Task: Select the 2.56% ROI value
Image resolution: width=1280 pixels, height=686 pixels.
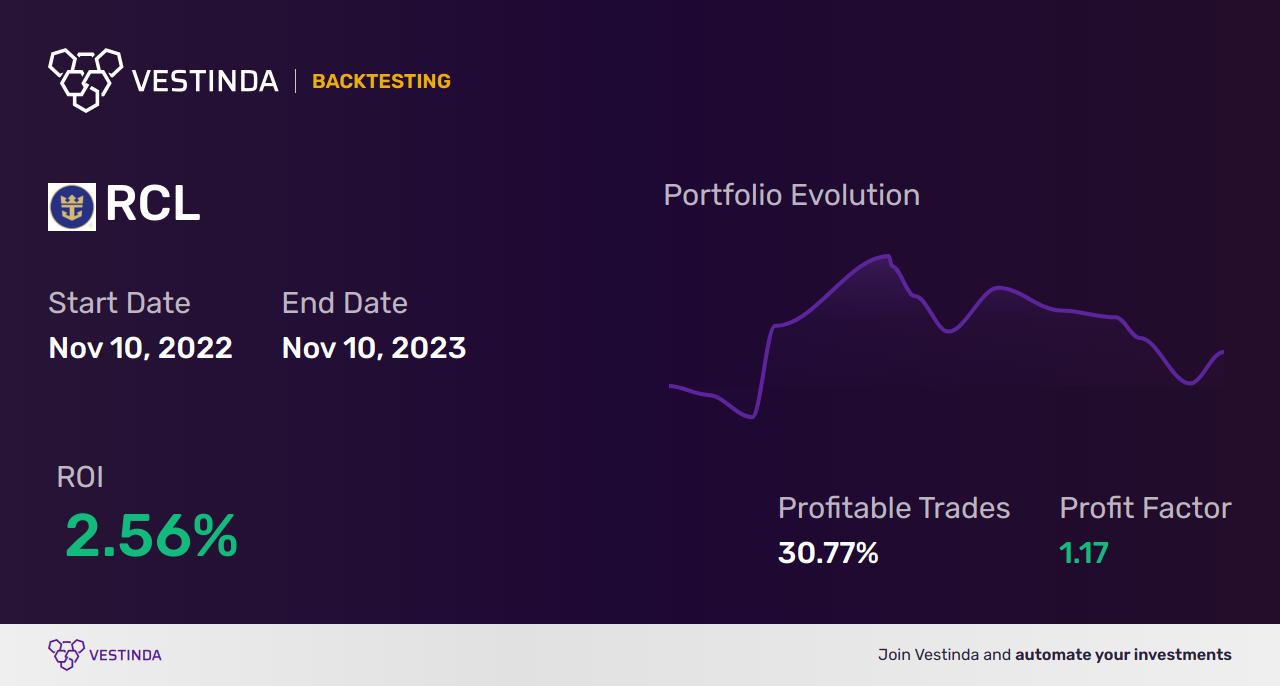Action: tap(151, 535)
